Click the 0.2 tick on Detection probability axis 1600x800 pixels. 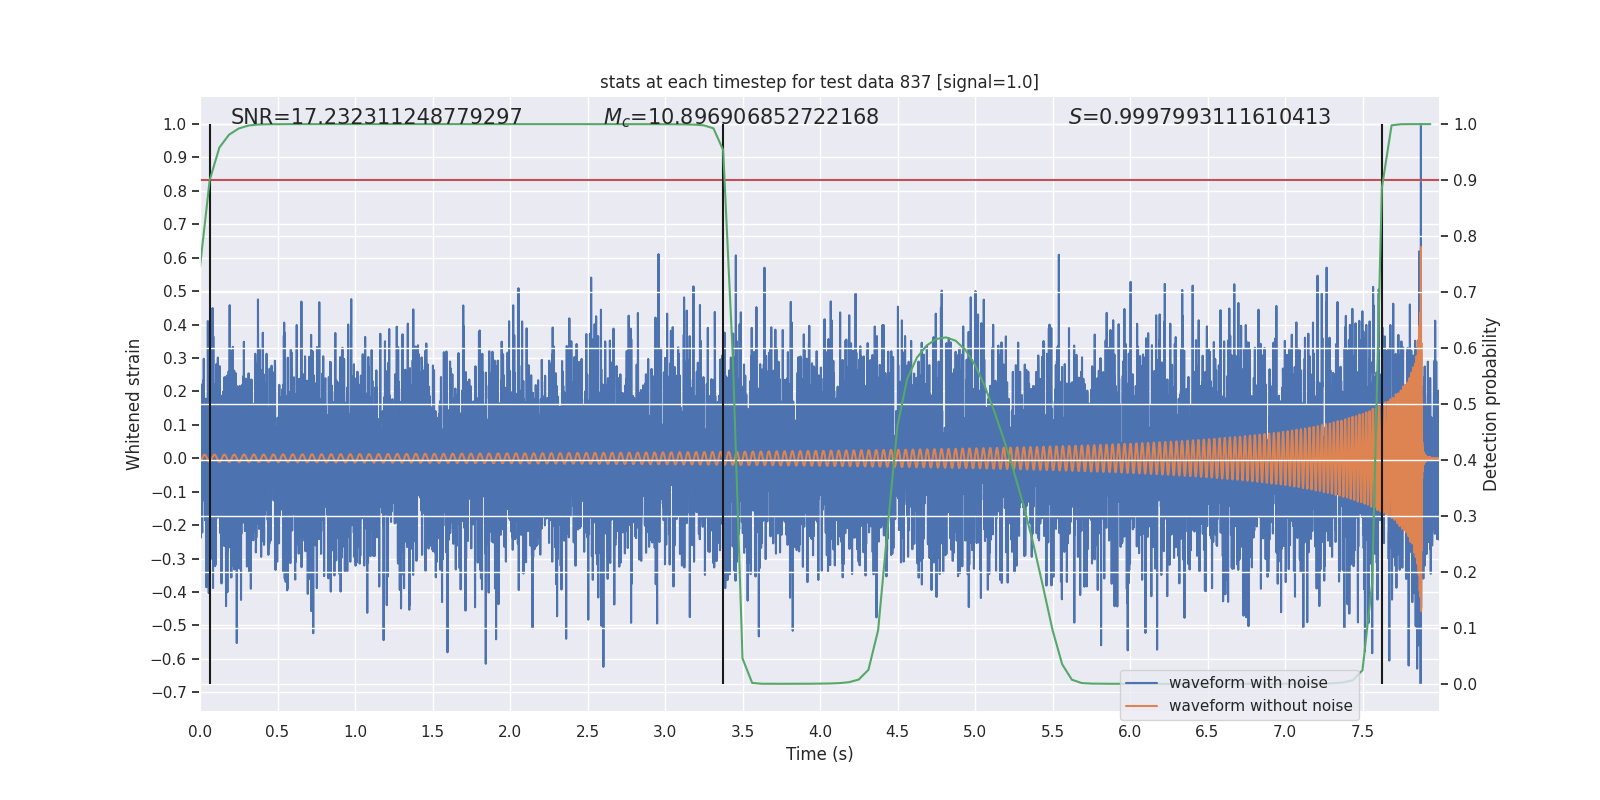click(x=1465, y=573)
